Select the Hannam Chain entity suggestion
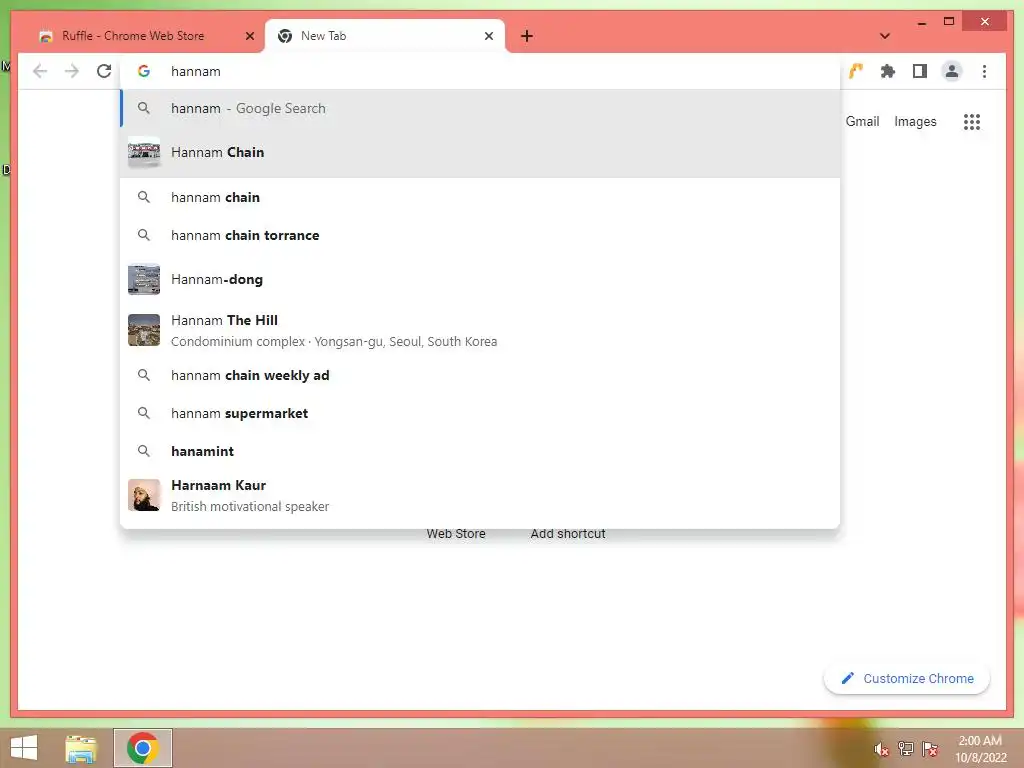 coord(480,152)
